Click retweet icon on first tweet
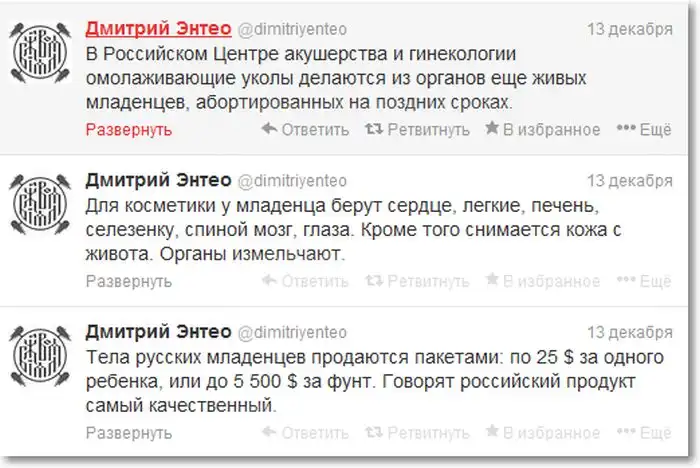Image resolution: width=700 pixels, height=468 pixels. click(x=371, y=129)
